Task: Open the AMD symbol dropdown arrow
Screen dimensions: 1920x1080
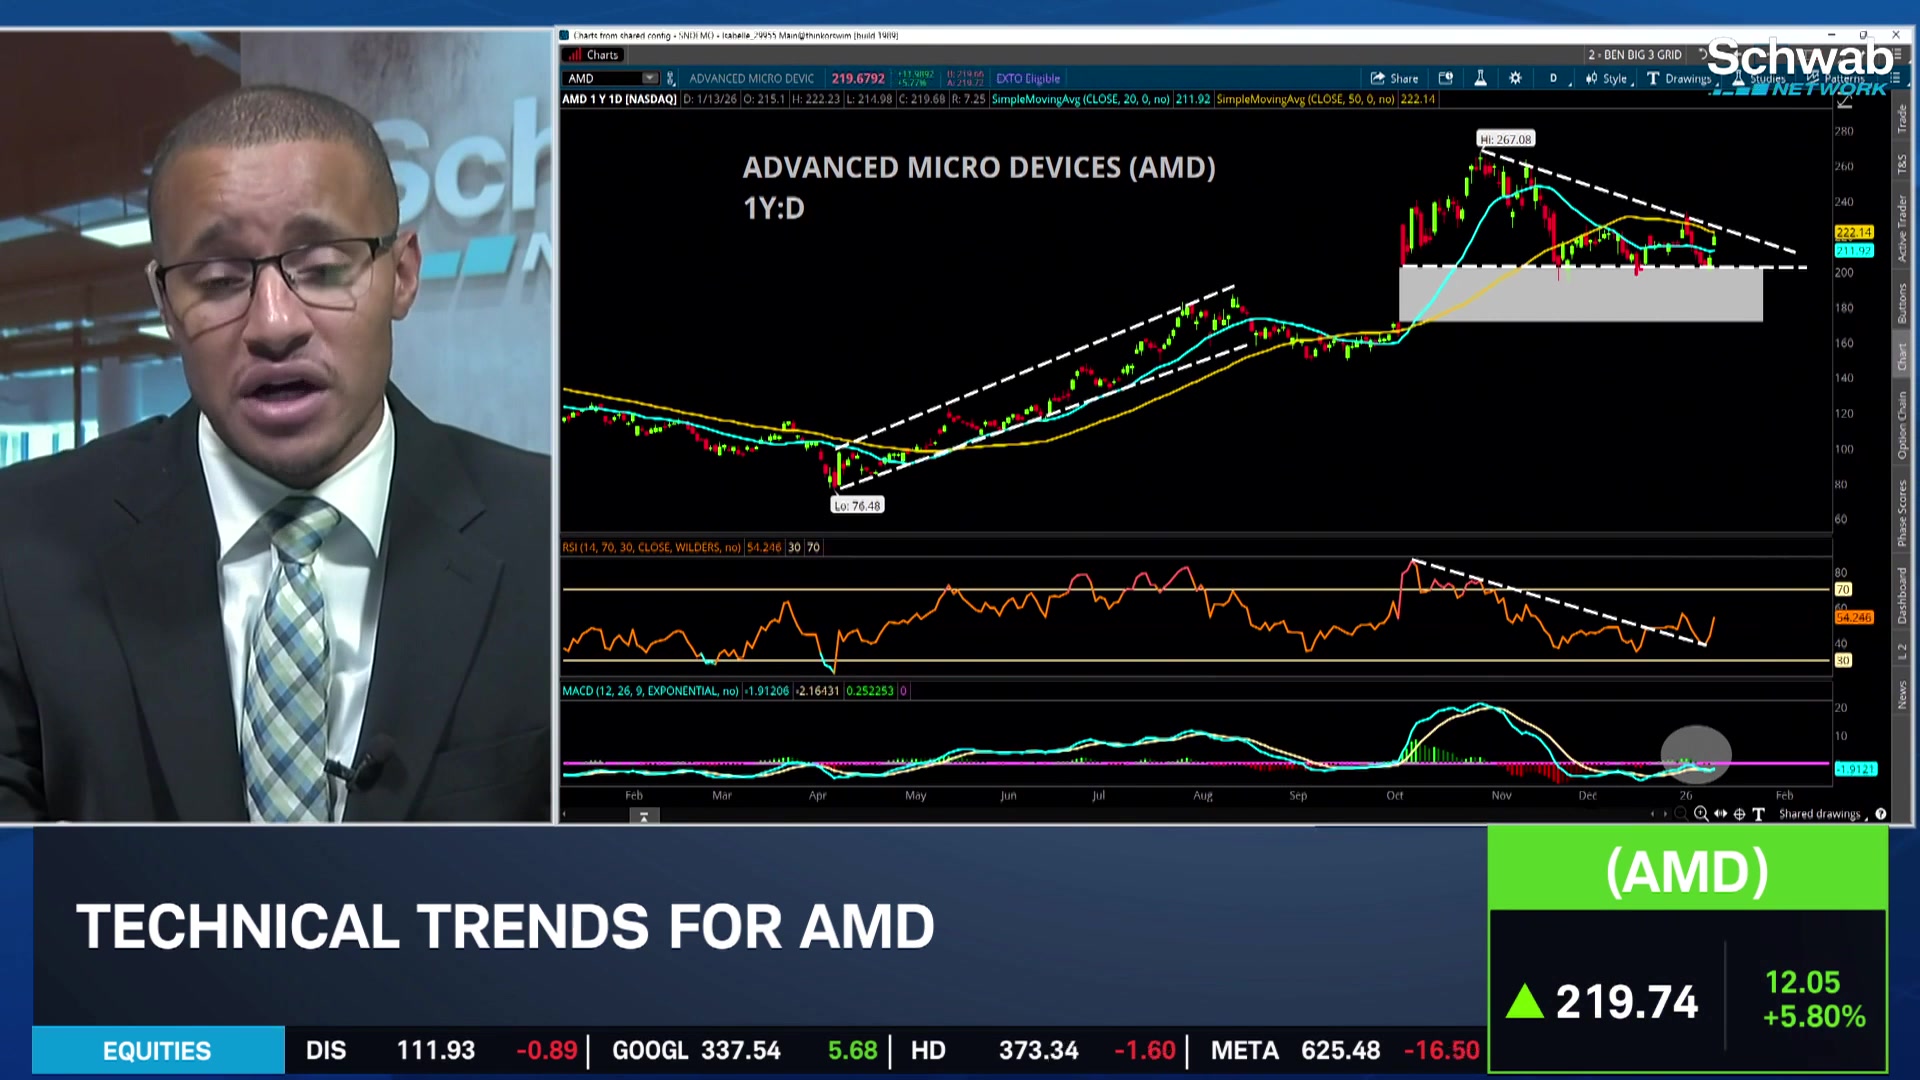Action: pyautogui.click(x=649, y=78)
